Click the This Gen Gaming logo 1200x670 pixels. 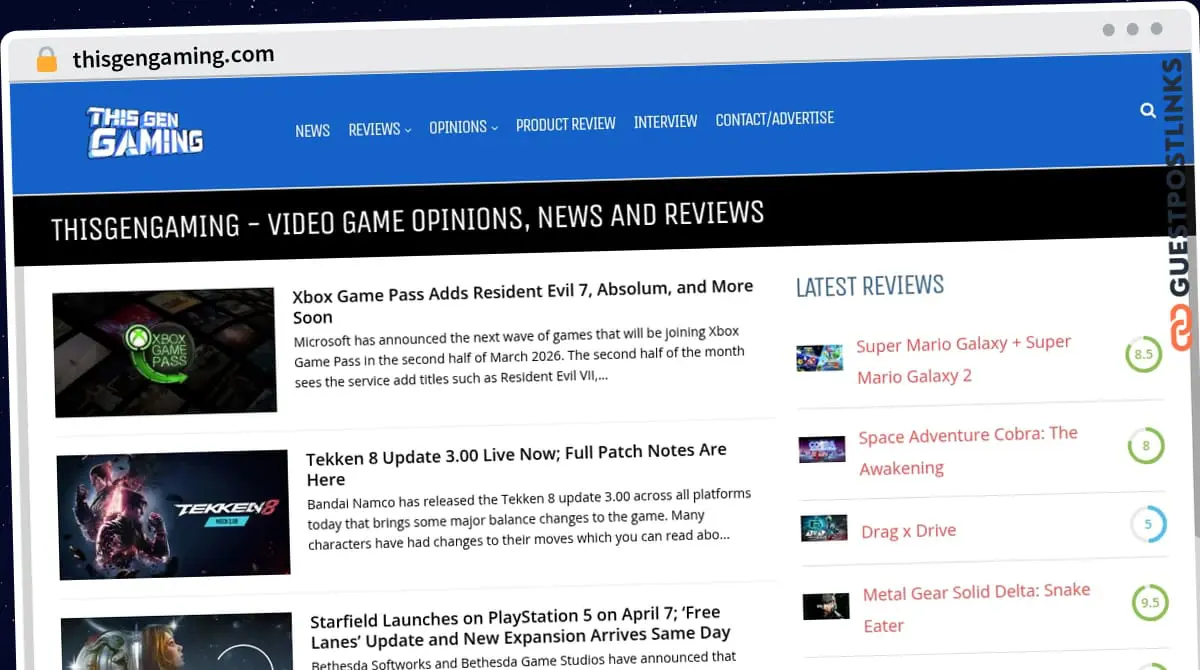[144, 130]
